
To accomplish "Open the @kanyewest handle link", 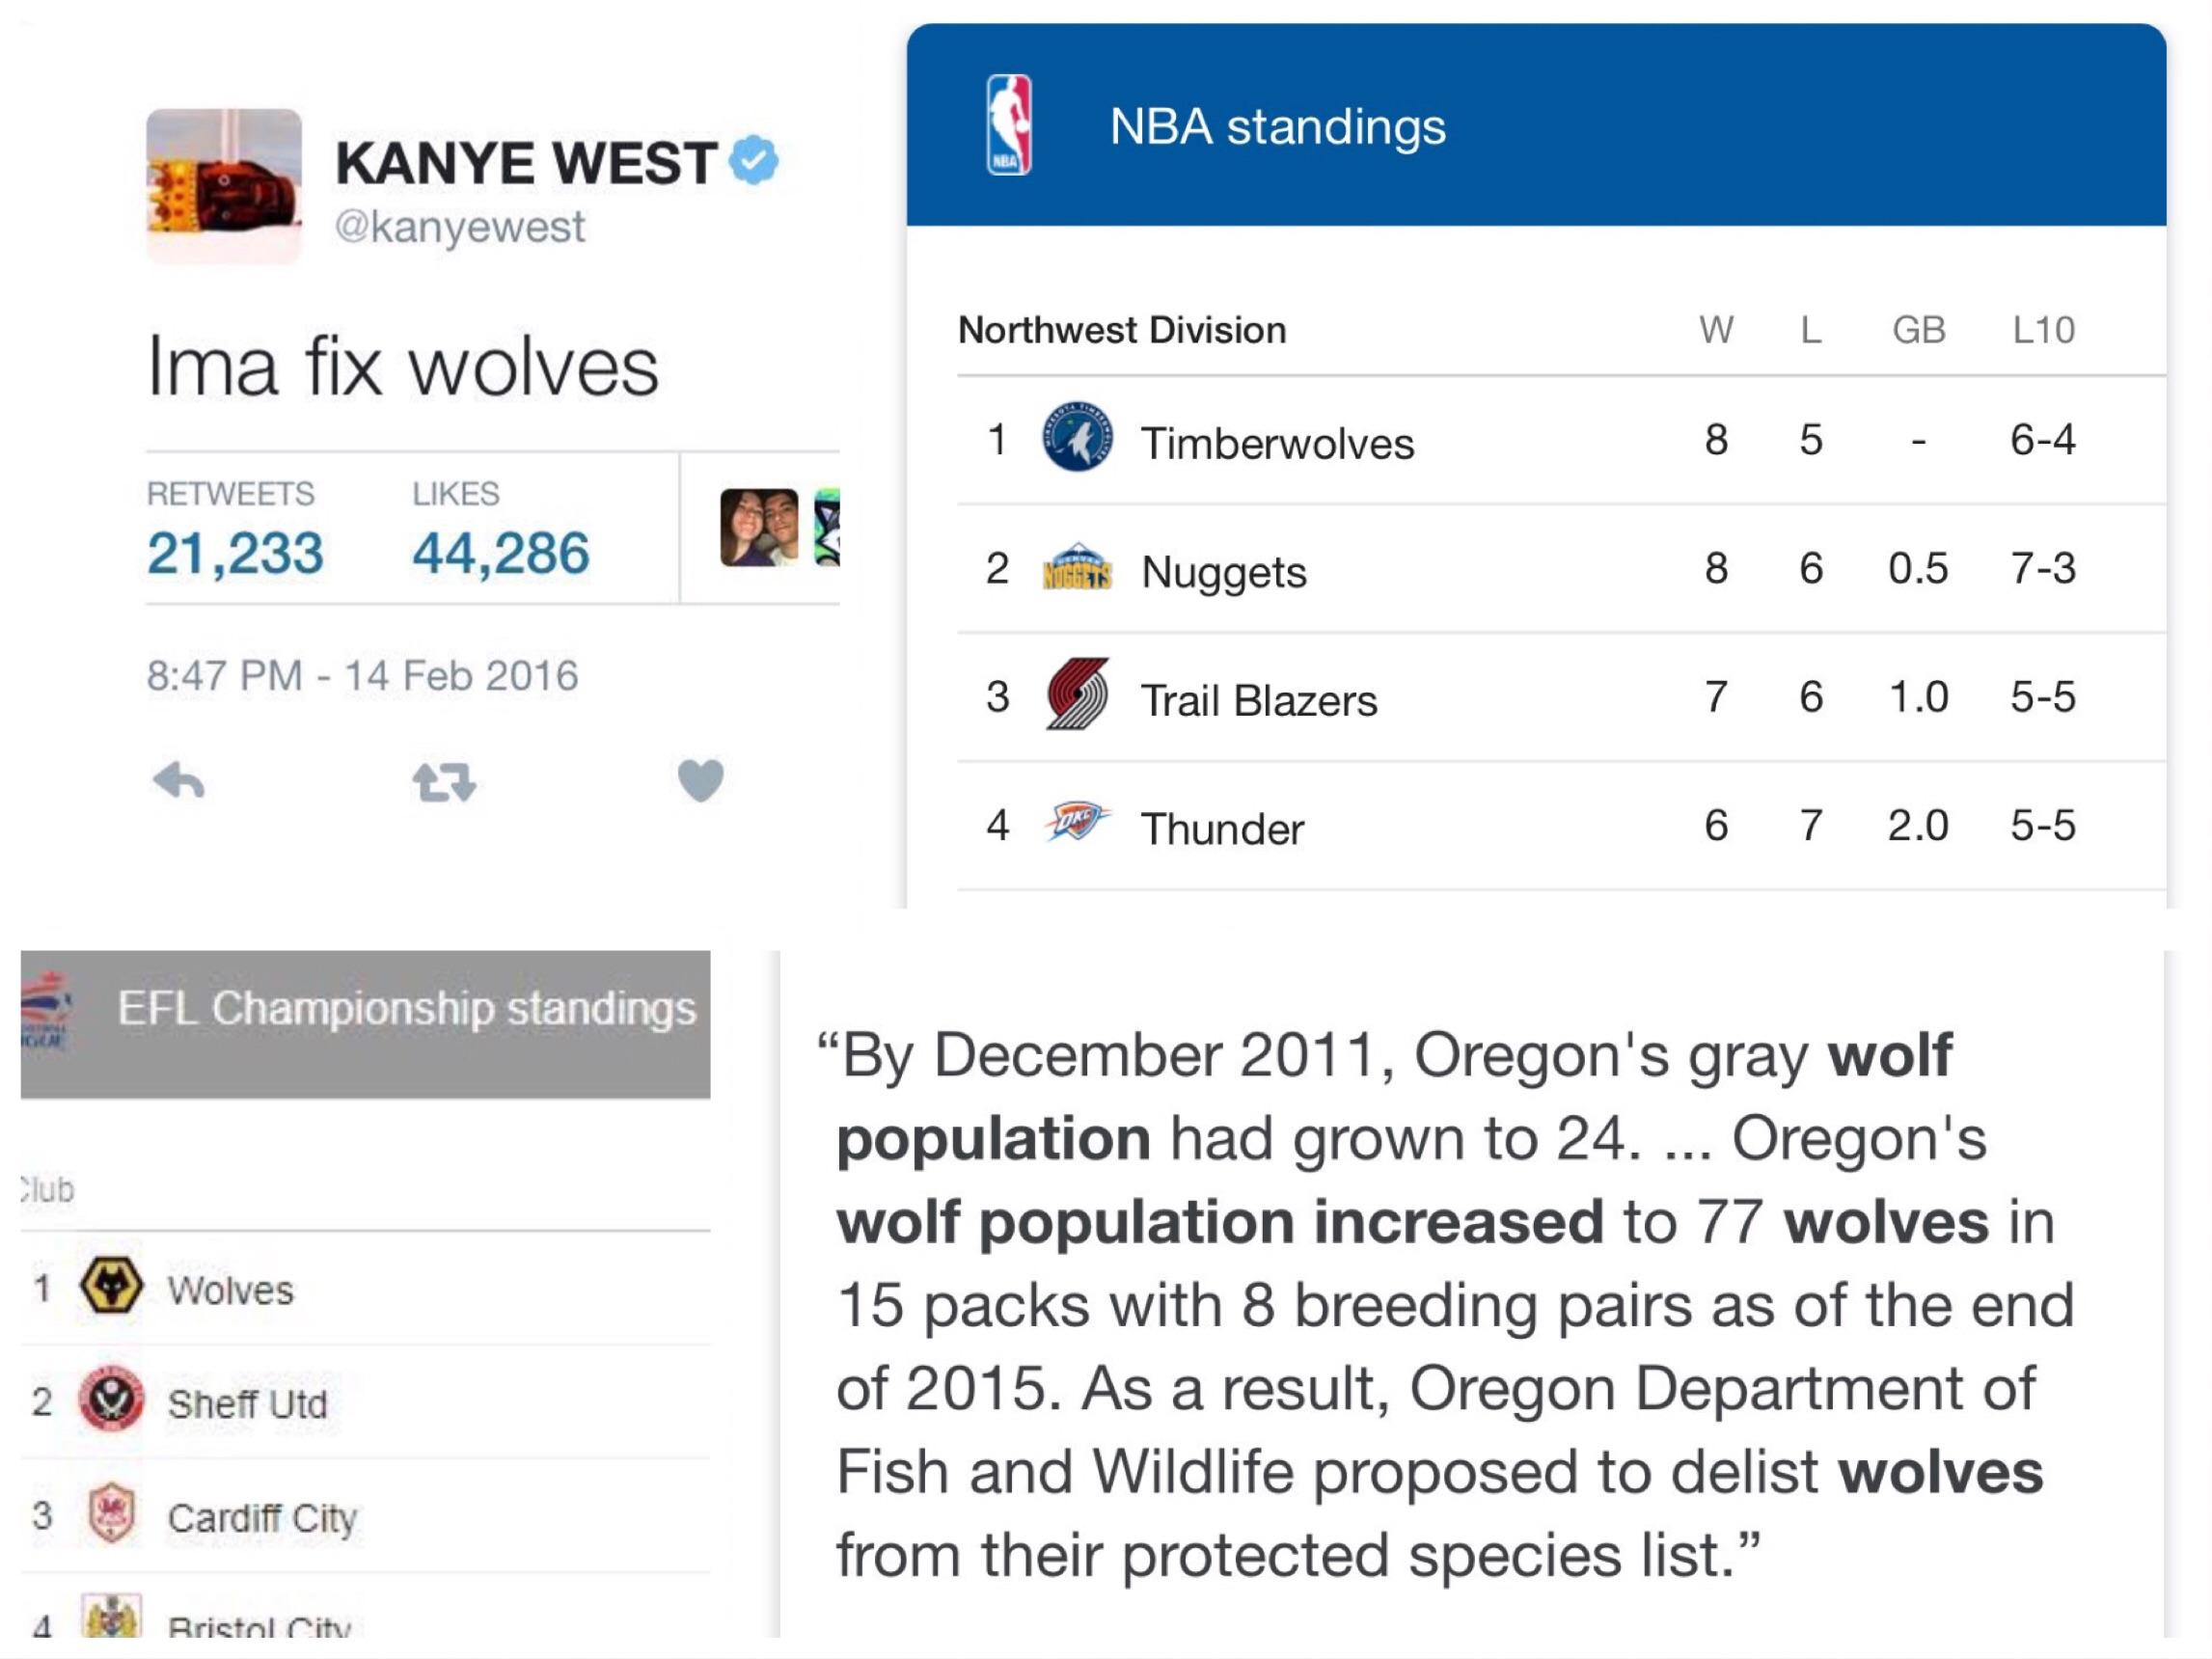I will point(460,227).
